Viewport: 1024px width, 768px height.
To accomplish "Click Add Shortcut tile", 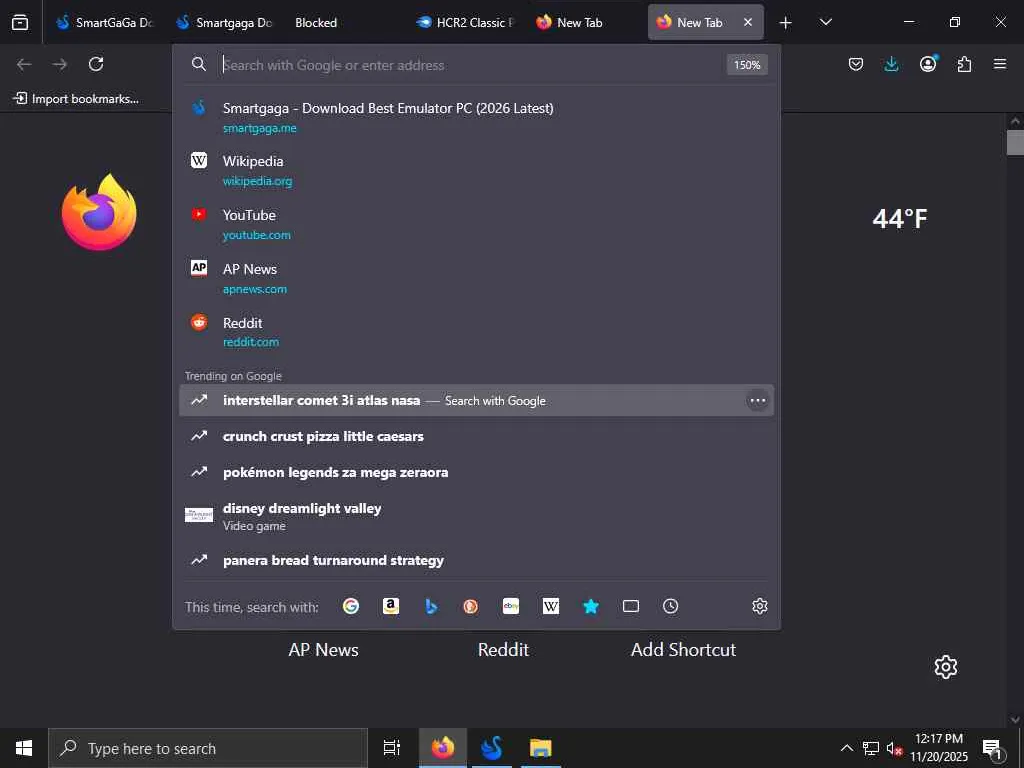I will (683, 650).
